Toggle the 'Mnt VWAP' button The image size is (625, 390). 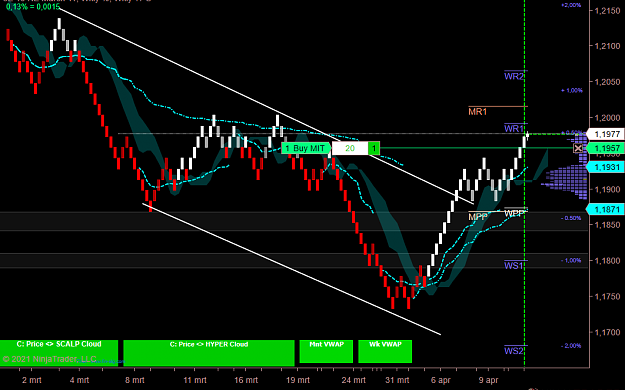326,351
